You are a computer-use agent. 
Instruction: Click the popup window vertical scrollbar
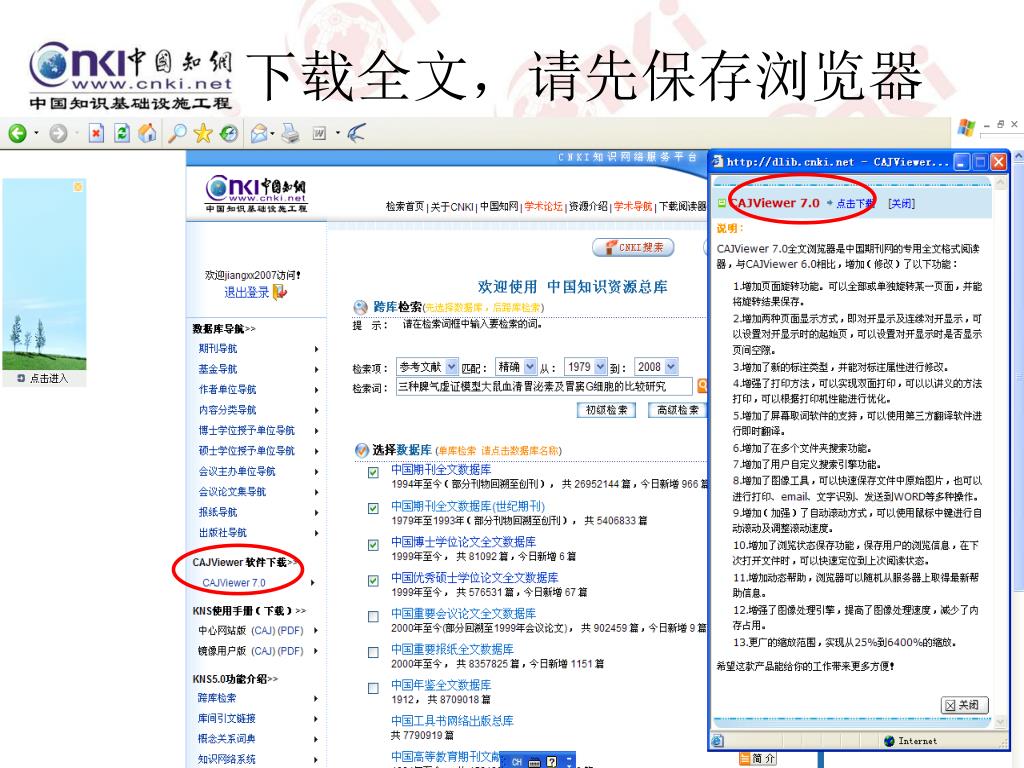(1000, 451)
